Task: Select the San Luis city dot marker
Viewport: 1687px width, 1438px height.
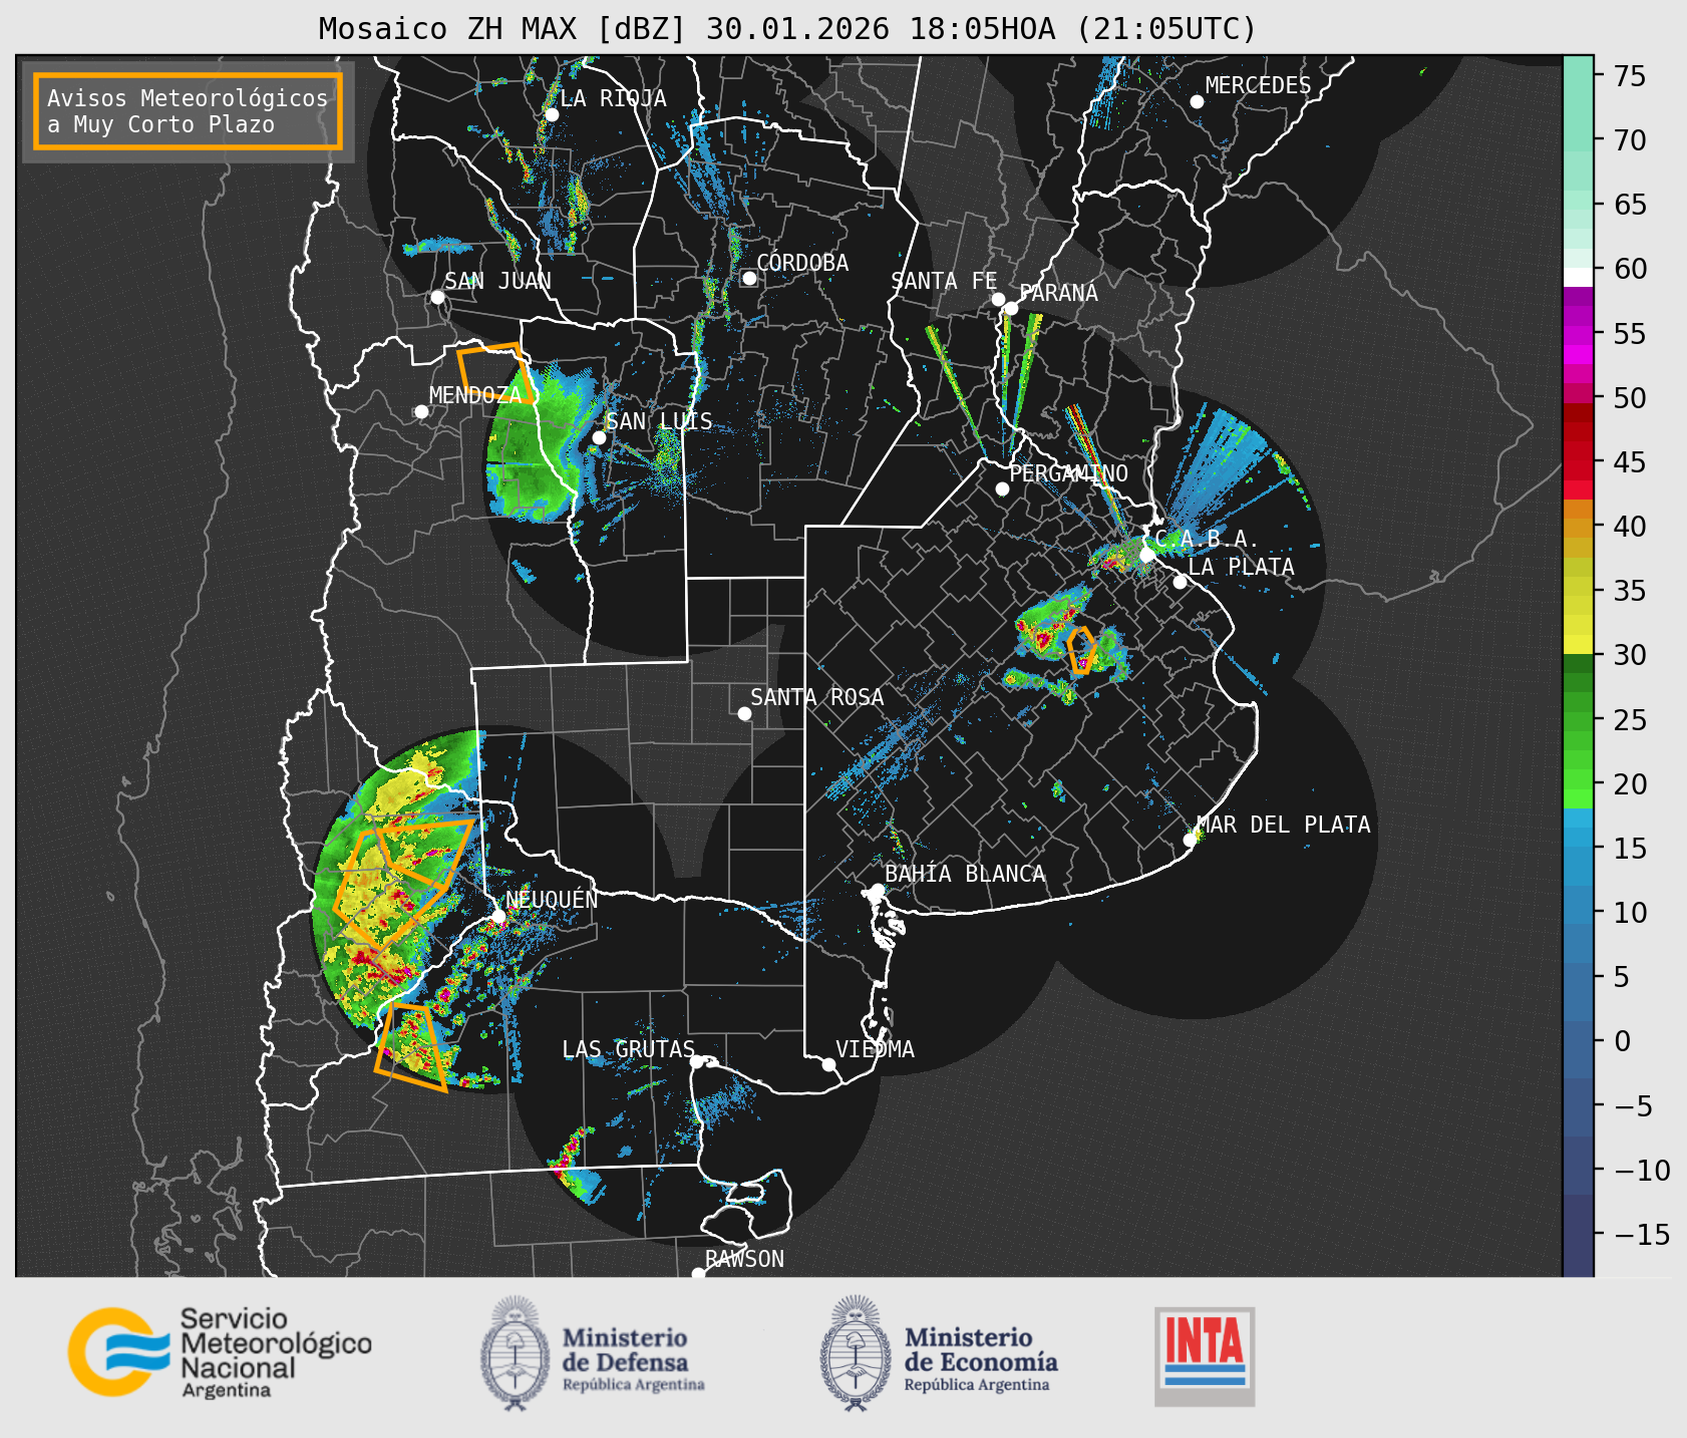Action: point(599,438)
